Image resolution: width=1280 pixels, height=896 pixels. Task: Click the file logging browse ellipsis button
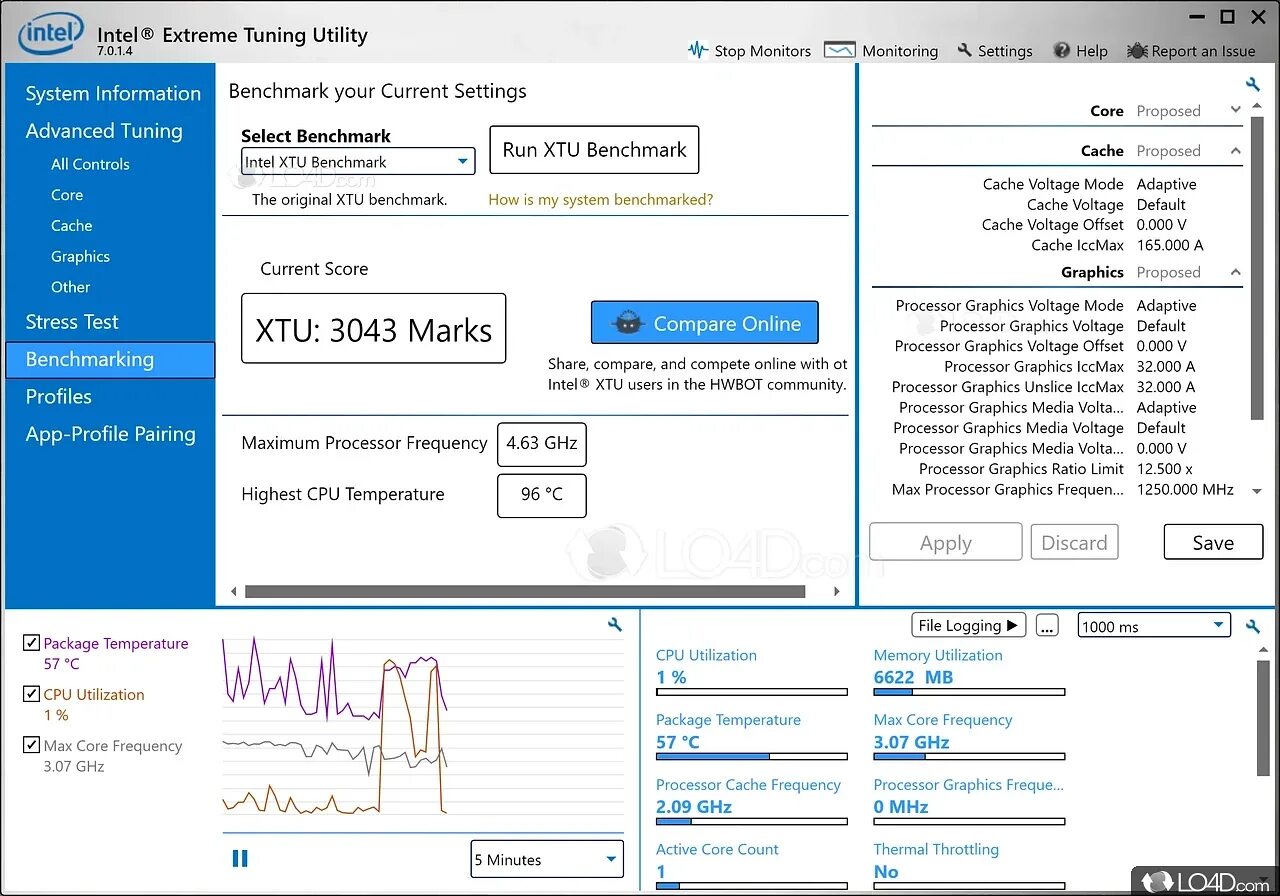tap(1047, 626)
